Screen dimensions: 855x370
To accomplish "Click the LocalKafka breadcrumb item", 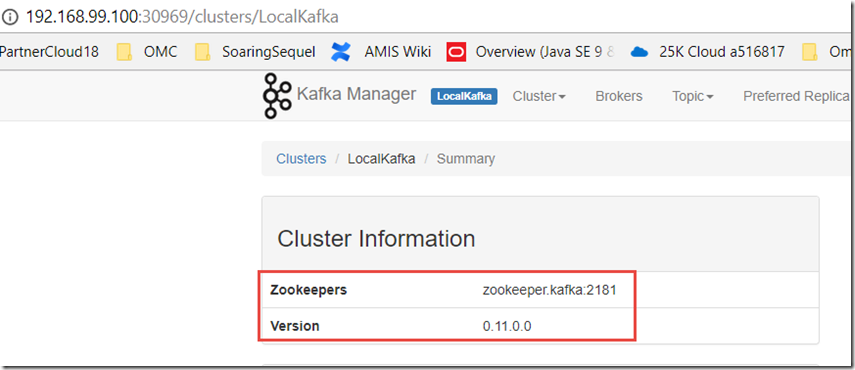I will 382,159.
